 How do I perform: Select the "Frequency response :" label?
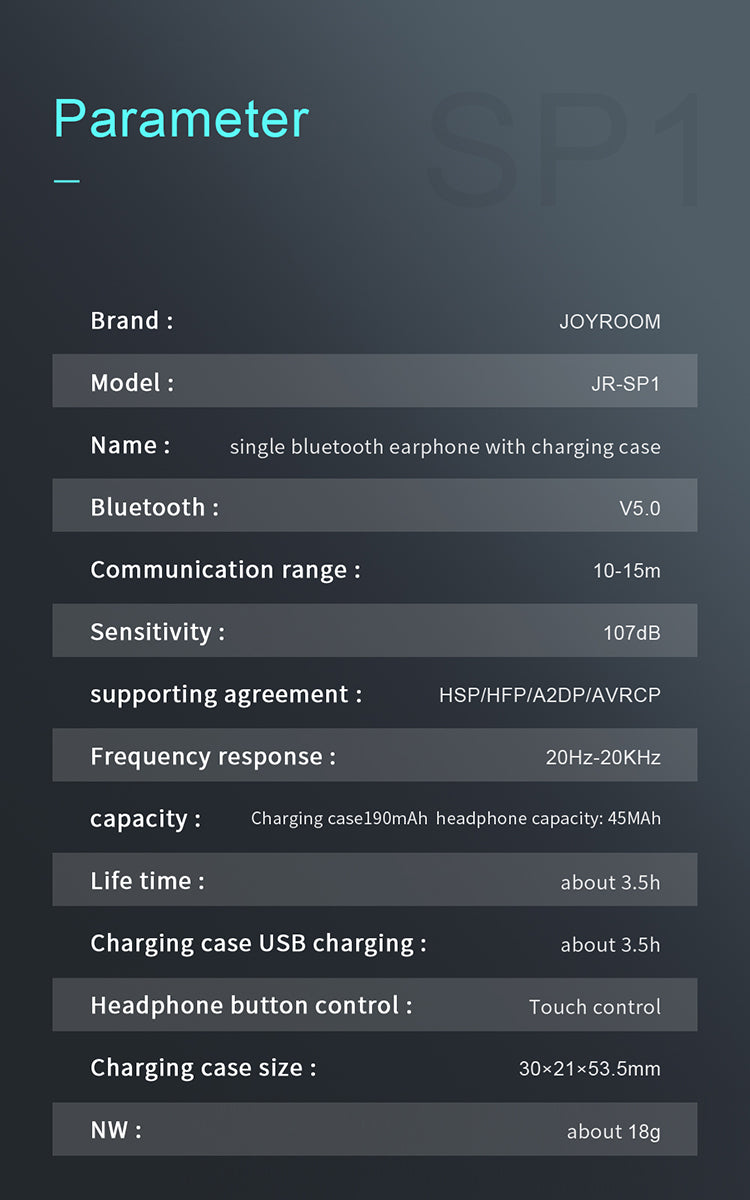click(213, 757)
